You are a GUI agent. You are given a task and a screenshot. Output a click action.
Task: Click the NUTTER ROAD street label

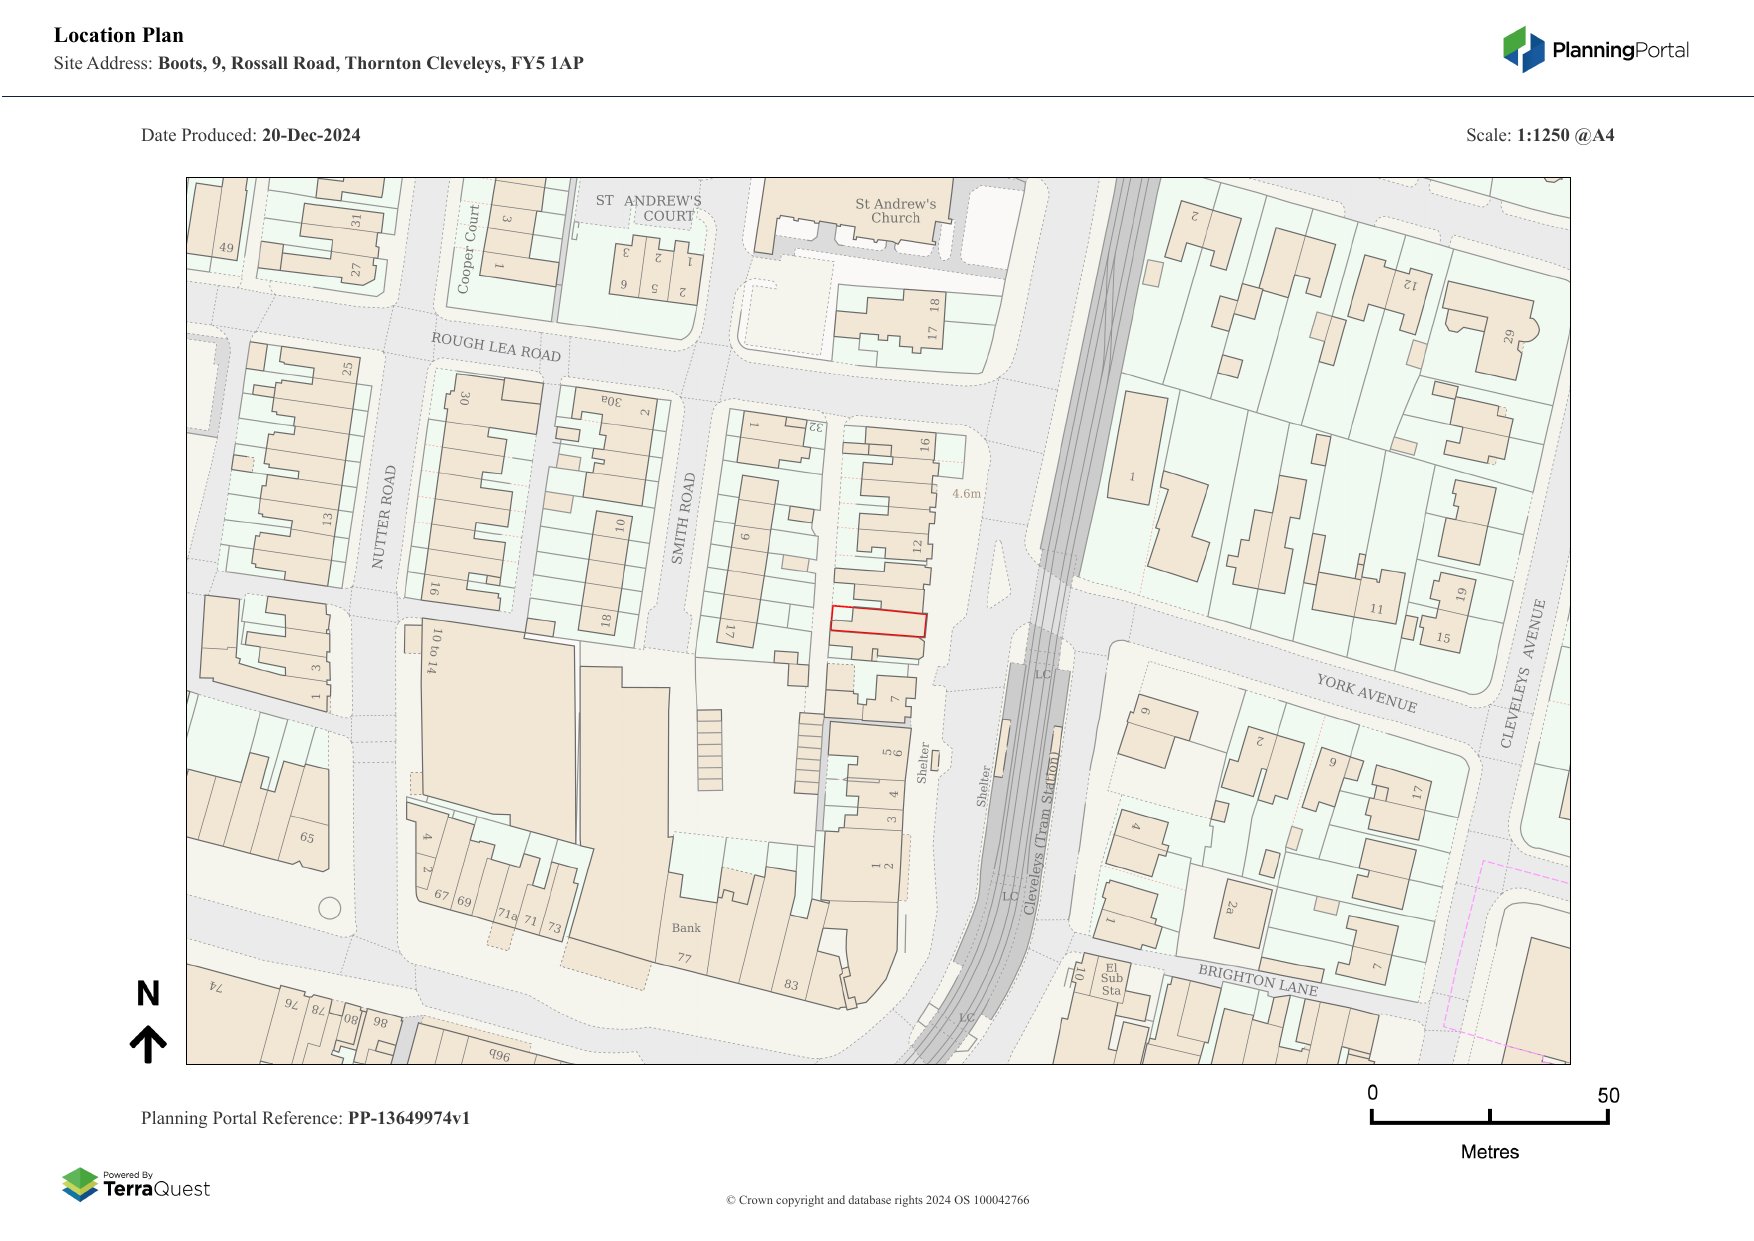384,517
